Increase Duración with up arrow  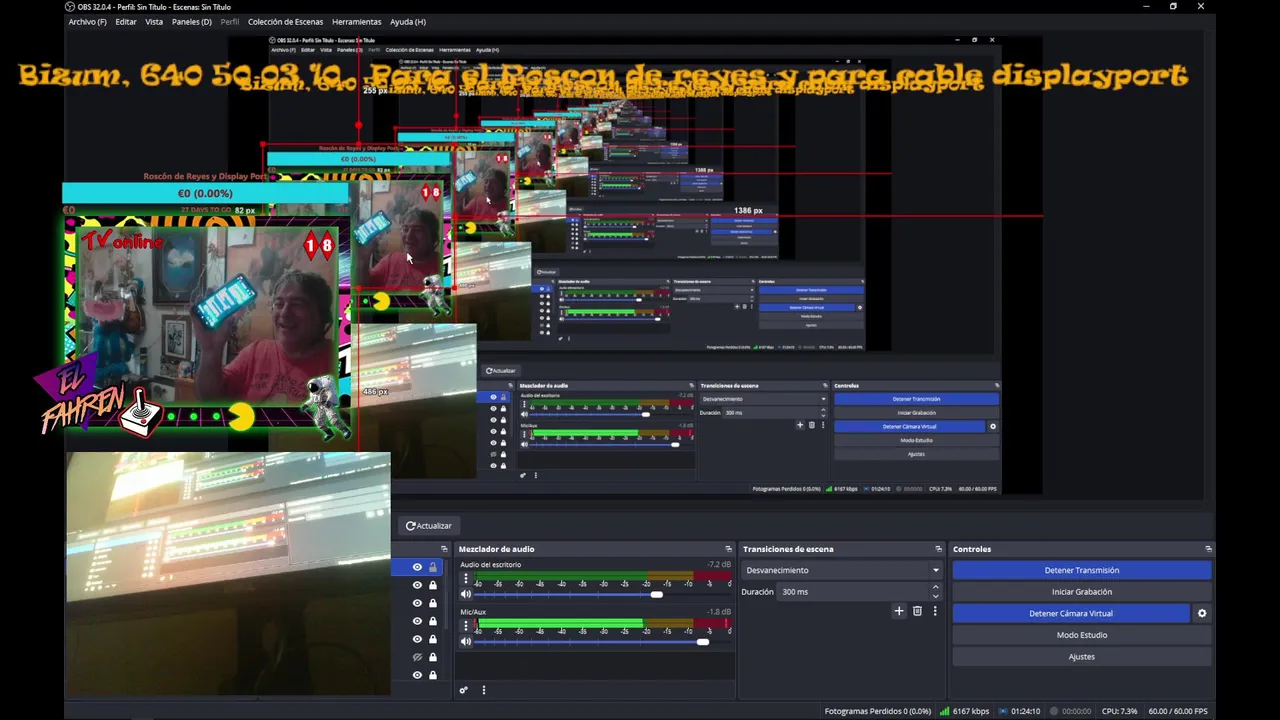tap(936, 588)
